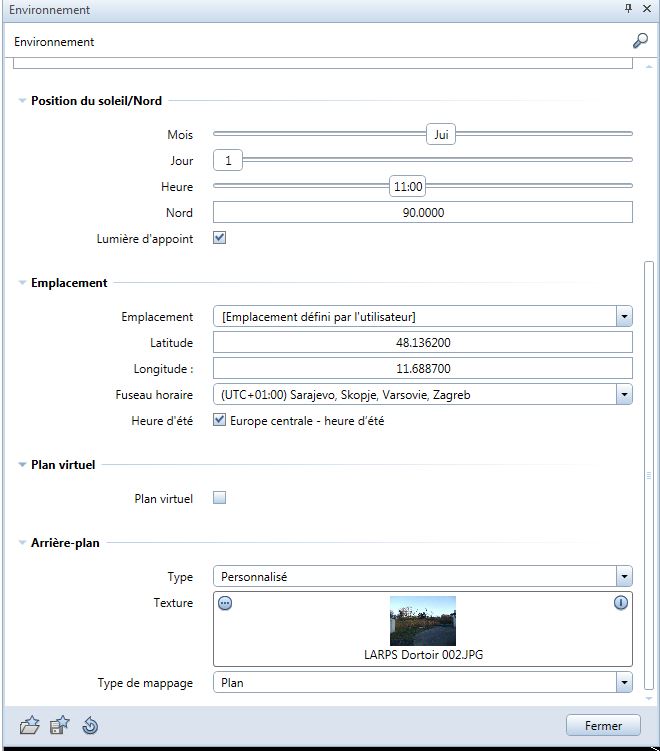Collapse Position du soleil/Nord section
The image size is (660, 751).
click(22, 101)
